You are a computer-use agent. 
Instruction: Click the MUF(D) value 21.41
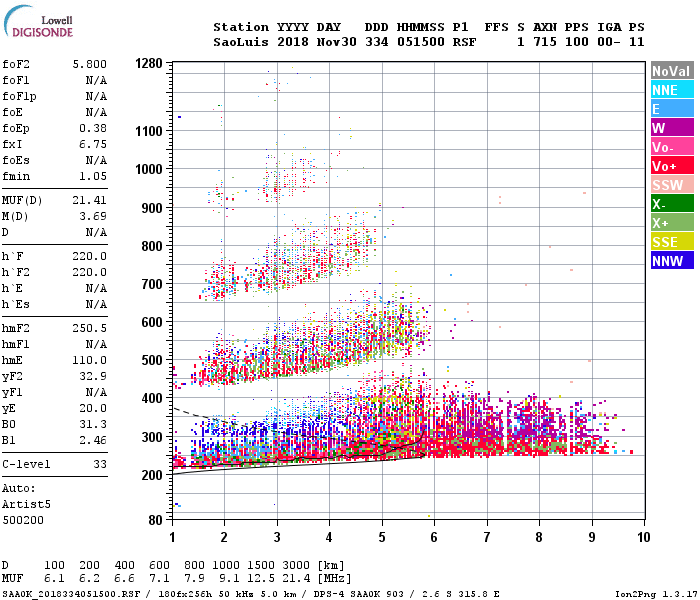click(90, 200)
